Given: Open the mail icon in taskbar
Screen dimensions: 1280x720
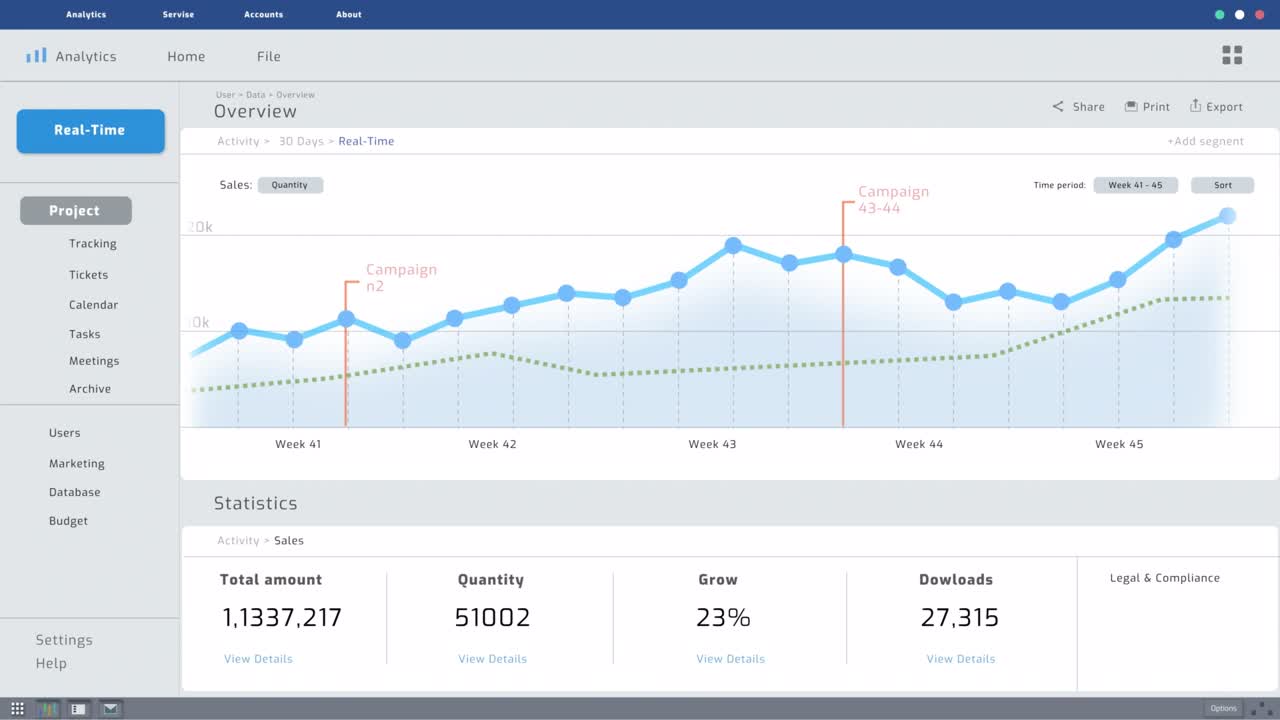Looking at the screenshot, I should [110, 709].
